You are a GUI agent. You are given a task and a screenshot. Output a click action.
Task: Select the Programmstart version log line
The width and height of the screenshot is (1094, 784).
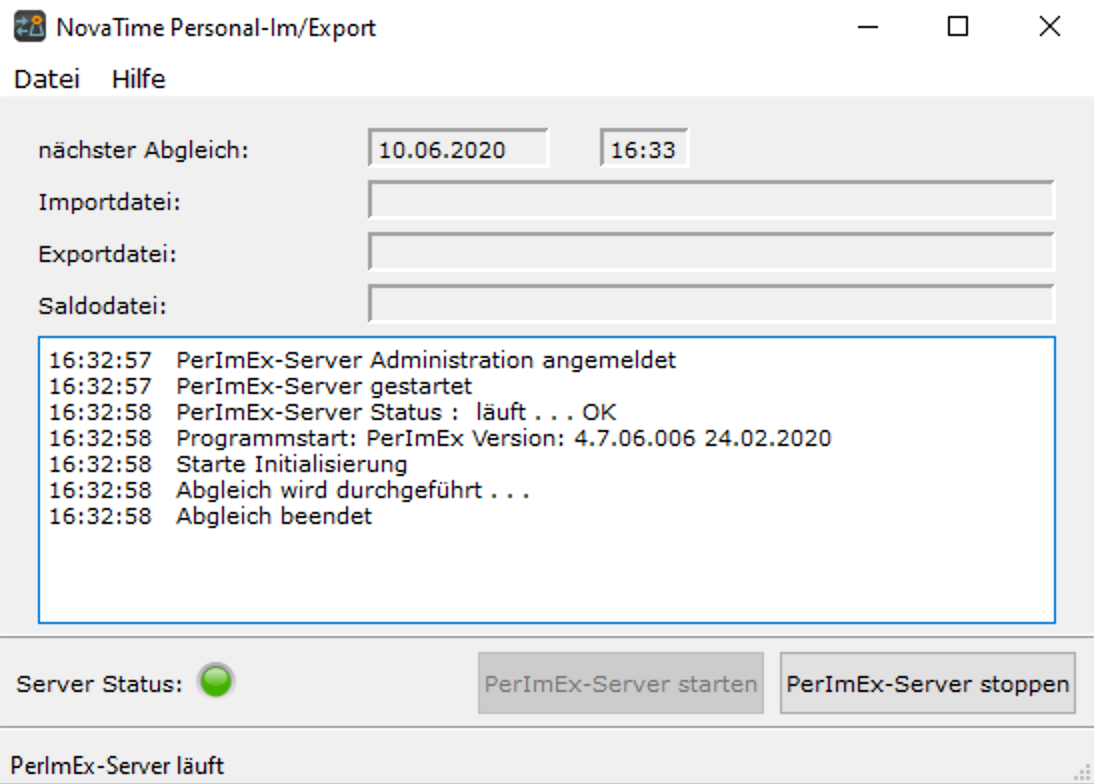pyautogui.click(x=440, y=438)
